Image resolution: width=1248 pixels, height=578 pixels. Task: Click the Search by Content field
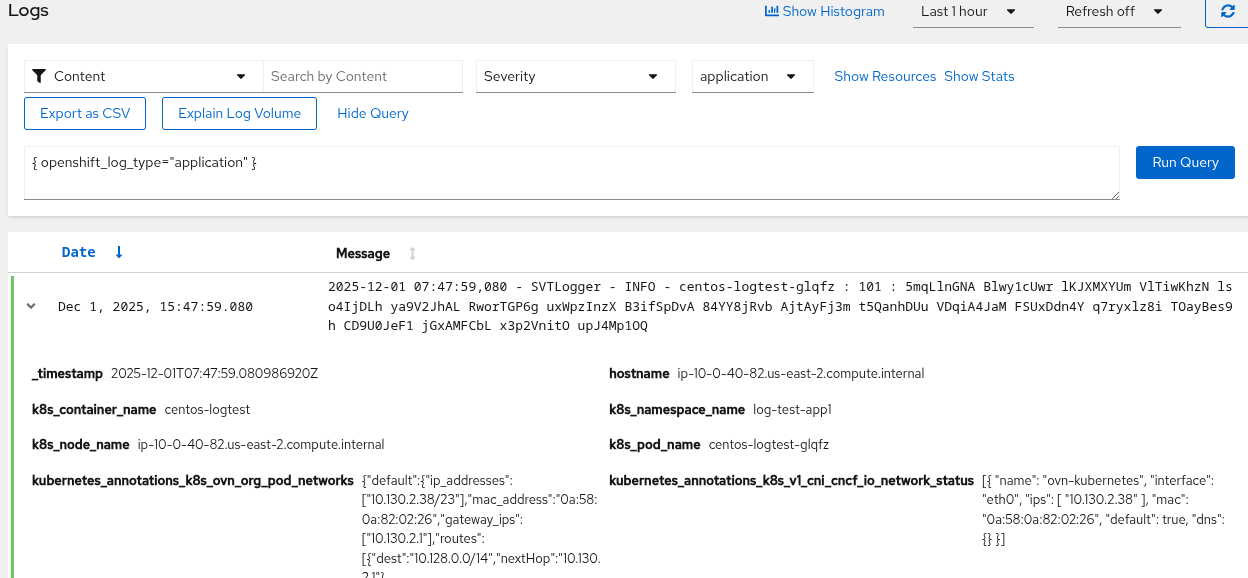363,76
